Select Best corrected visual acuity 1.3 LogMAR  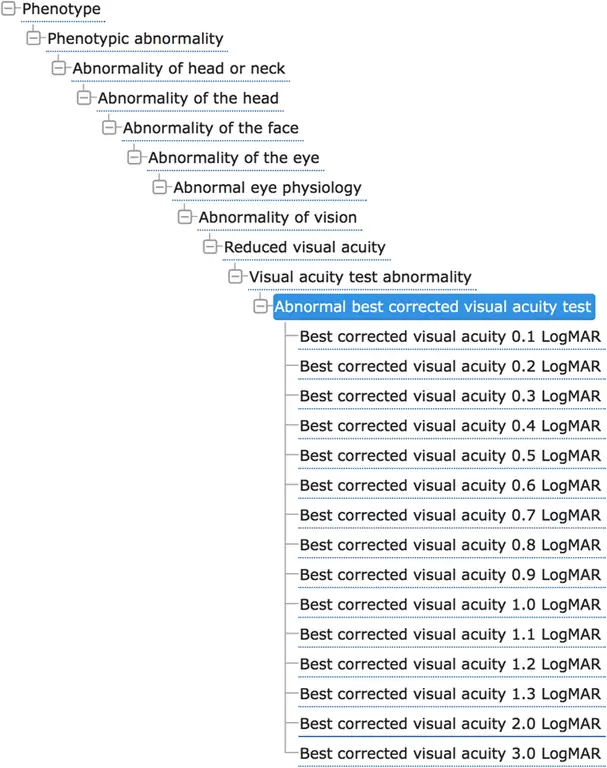[x=450, y=694]
